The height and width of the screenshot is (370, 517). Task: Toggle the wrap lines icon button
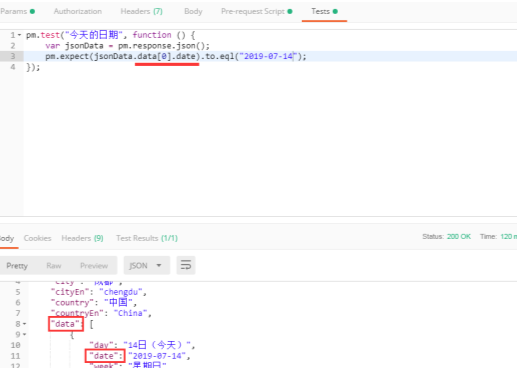pyautogui.click(x=186, y=265)
